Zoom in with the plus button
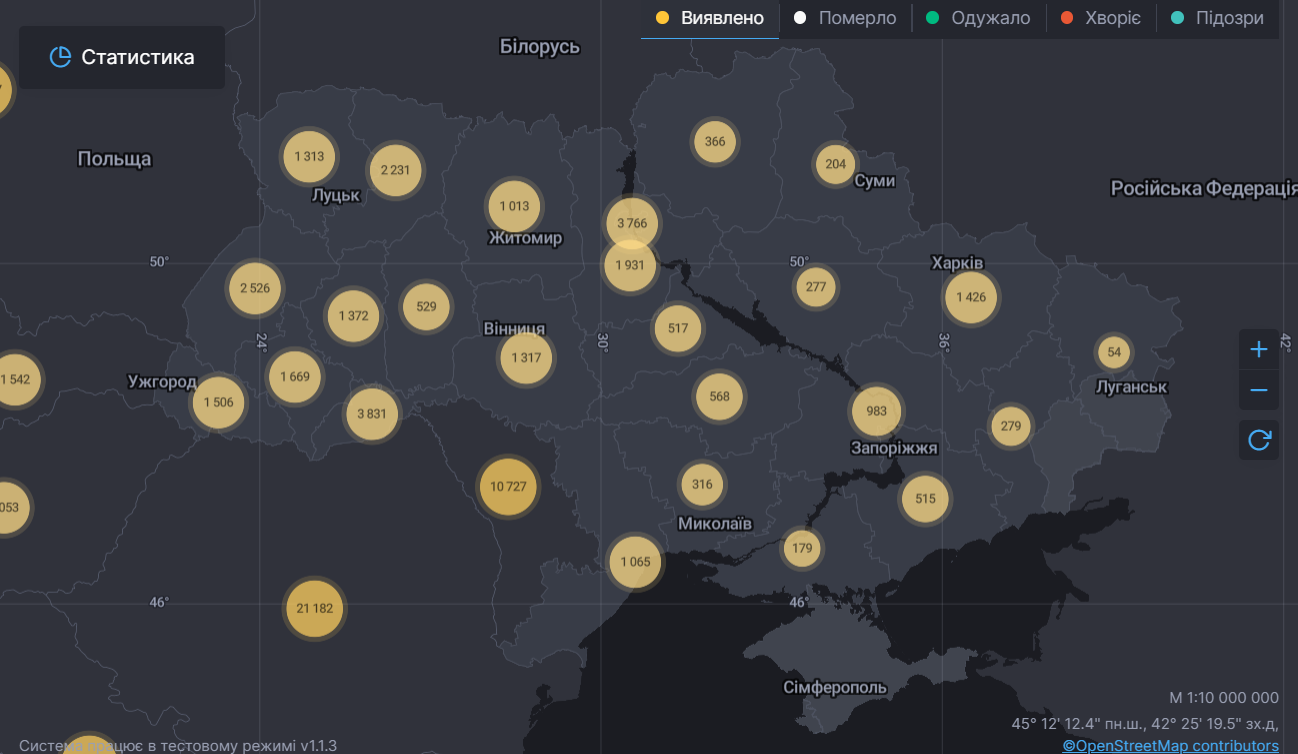Image resolution: width=1298 pixels, height=754 pixels. click(x=1259, y=349)
